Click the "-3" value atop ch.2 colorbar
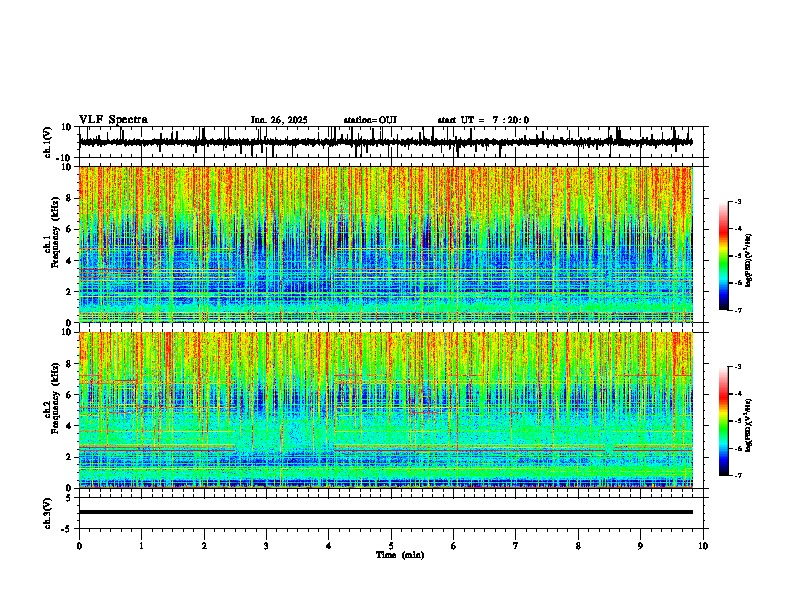Image resolution: width=792 pixels, height=612 pixels. coord(738,367)
